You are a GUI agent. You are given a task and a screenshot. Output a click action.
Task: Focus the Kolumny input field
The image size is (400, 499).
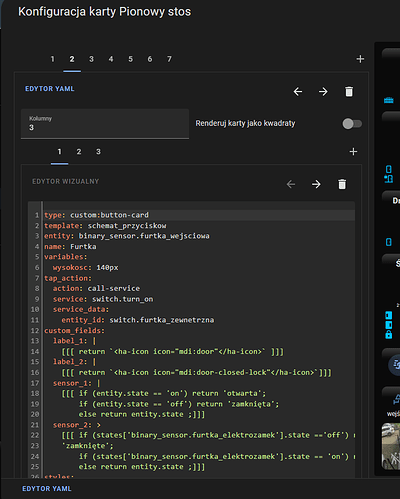(105, 124)
